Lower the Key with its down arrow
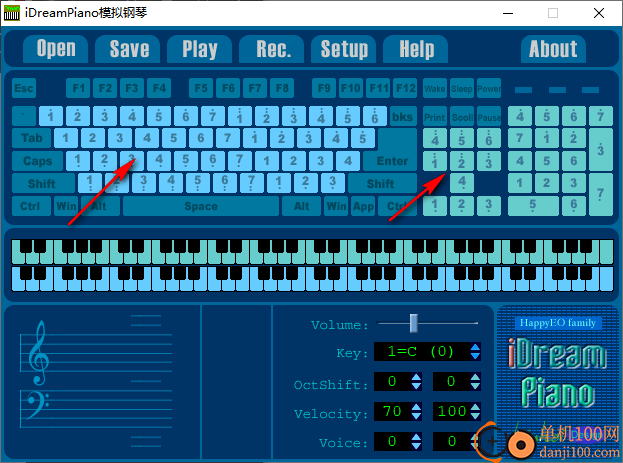 tap(475, 356)
